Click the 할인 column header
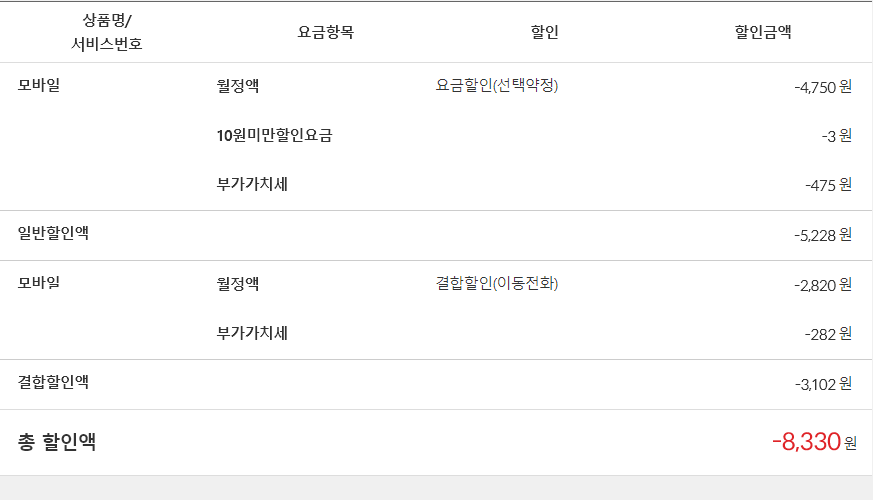Image resolution: width=873 pixels, height=500 pixels. [x=544, y=32]
